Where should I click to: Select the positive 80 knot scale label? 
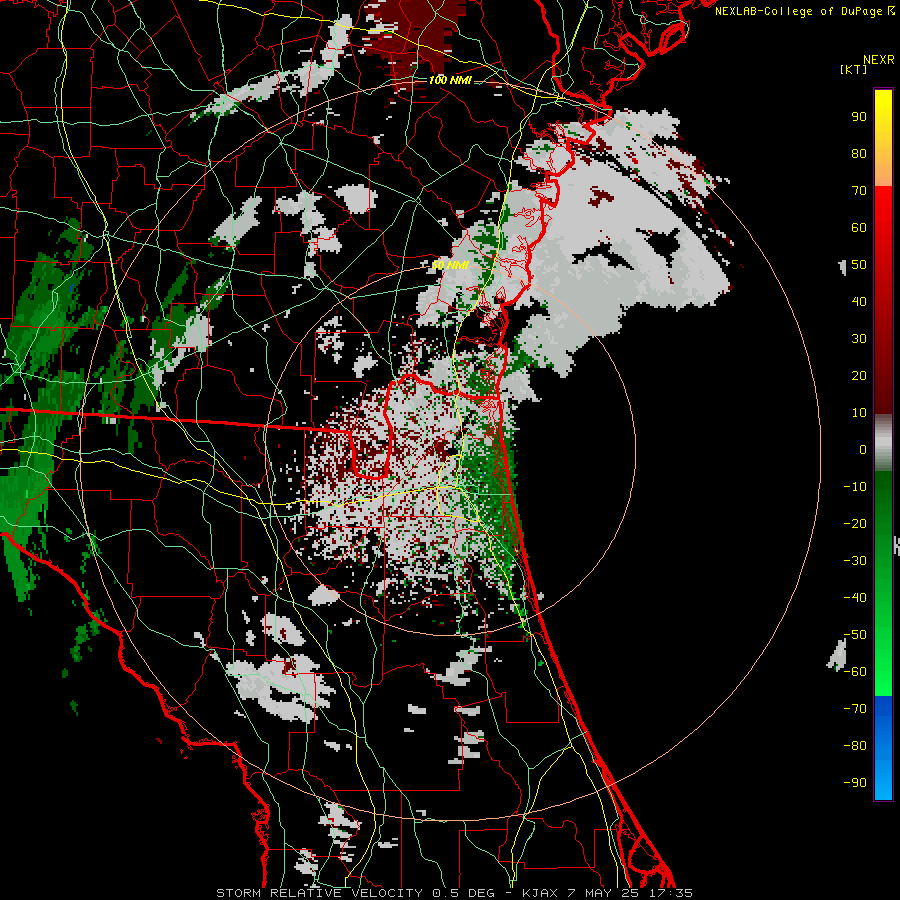point(859,154)
